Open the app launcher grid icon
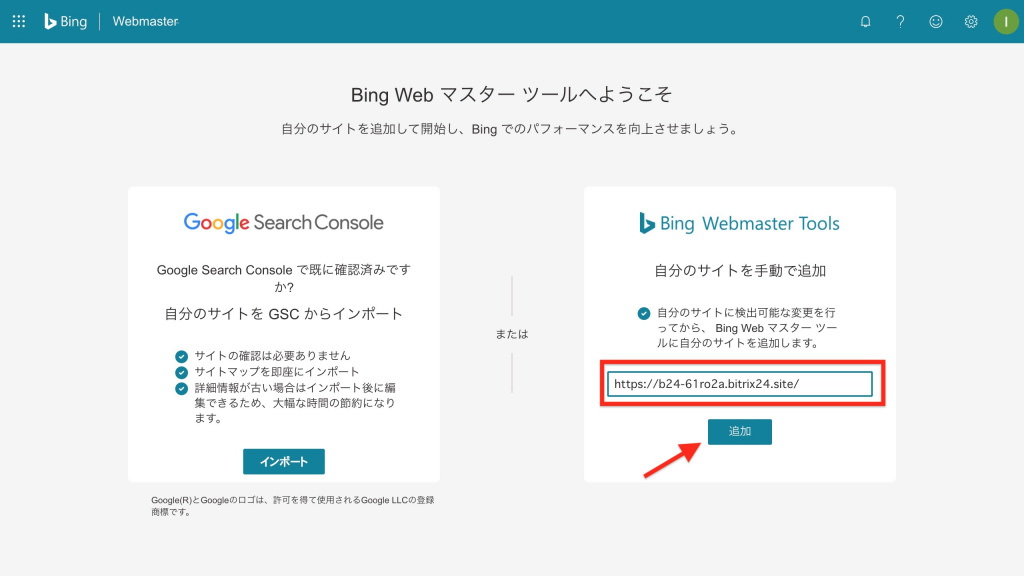Screen dimensions: 1024x576 point(19,22)
